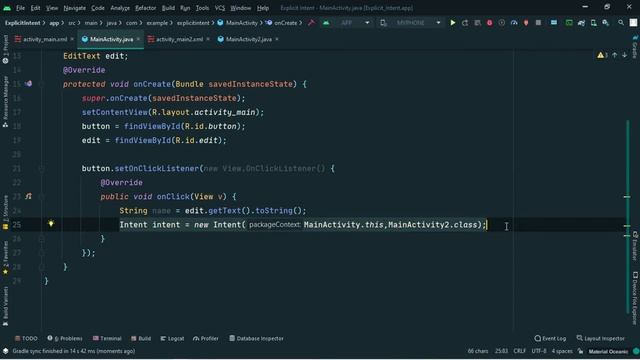Open UTF-8 file encoding selector
Image resolution: width=640 pixels, height=360 pixels.
point(539,351)
